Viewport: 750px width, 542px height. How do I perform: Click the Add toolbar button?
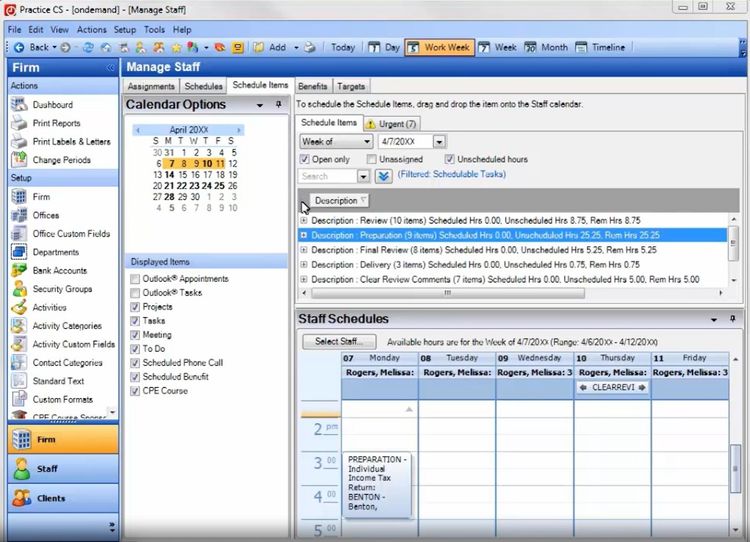(271, 47)
